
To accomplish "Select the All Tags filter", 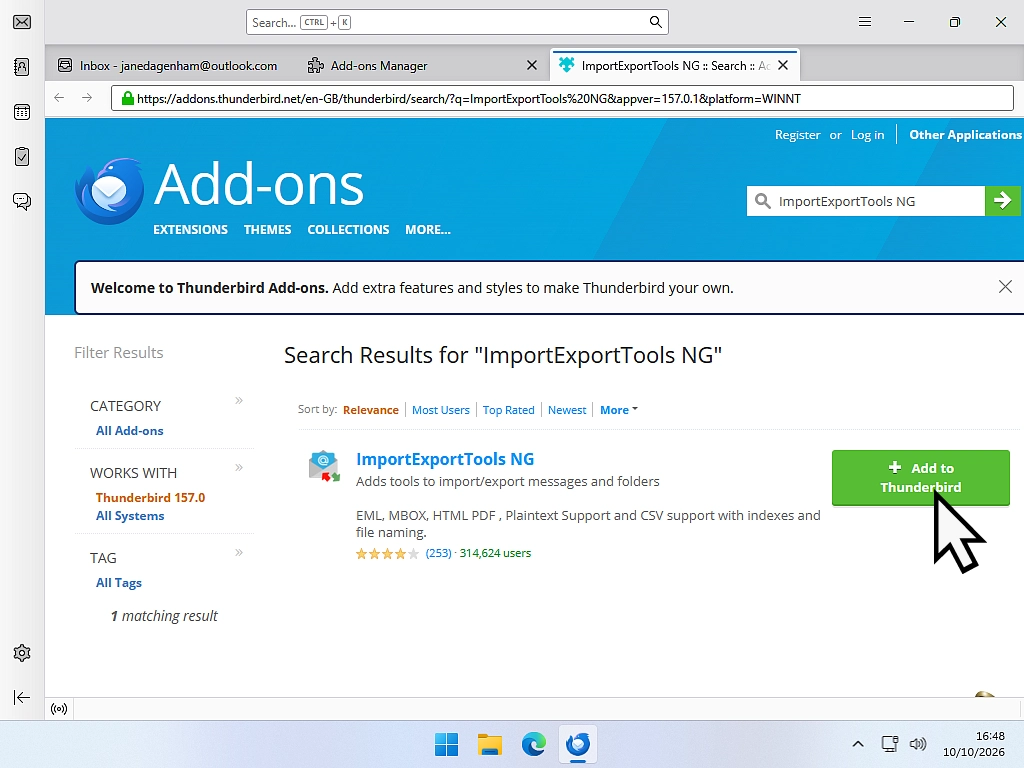I will click(119, 583).
